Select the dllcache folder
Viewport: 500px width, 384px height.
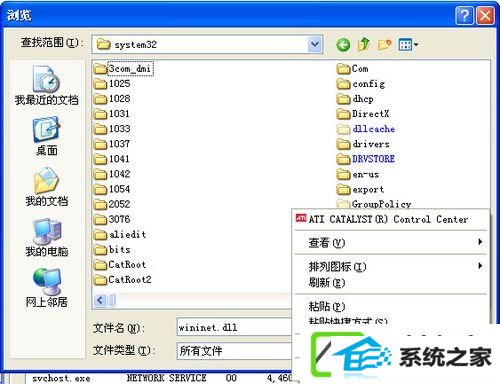pyautogui.click(x=366, y=129)
